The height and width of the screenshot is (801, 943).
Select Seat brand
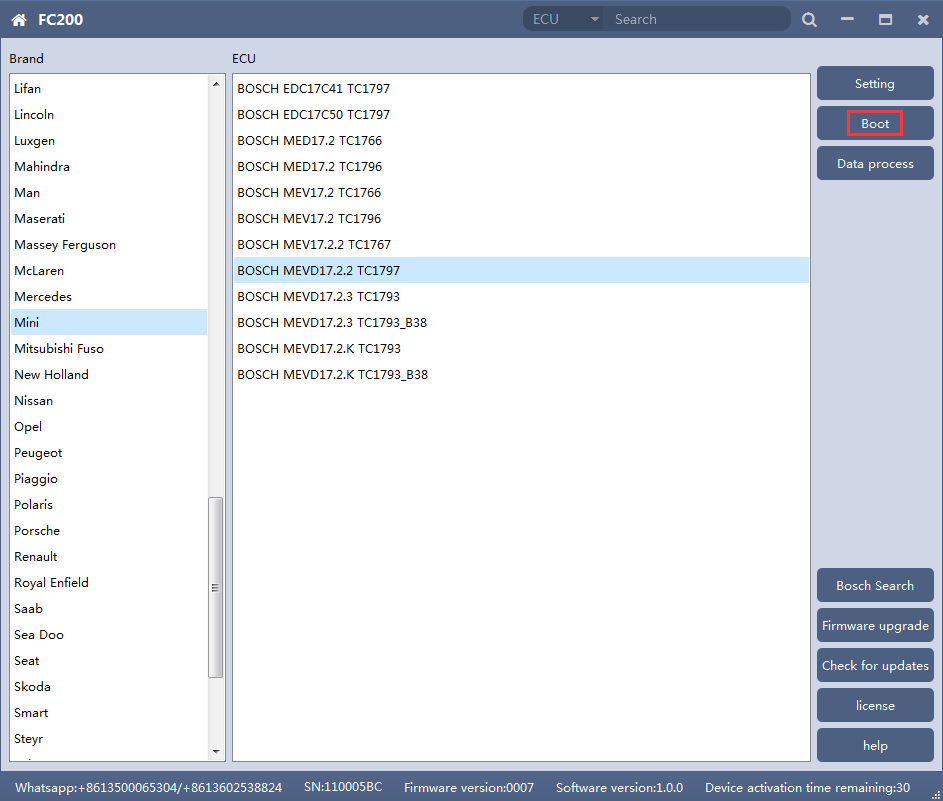(109, 661)
